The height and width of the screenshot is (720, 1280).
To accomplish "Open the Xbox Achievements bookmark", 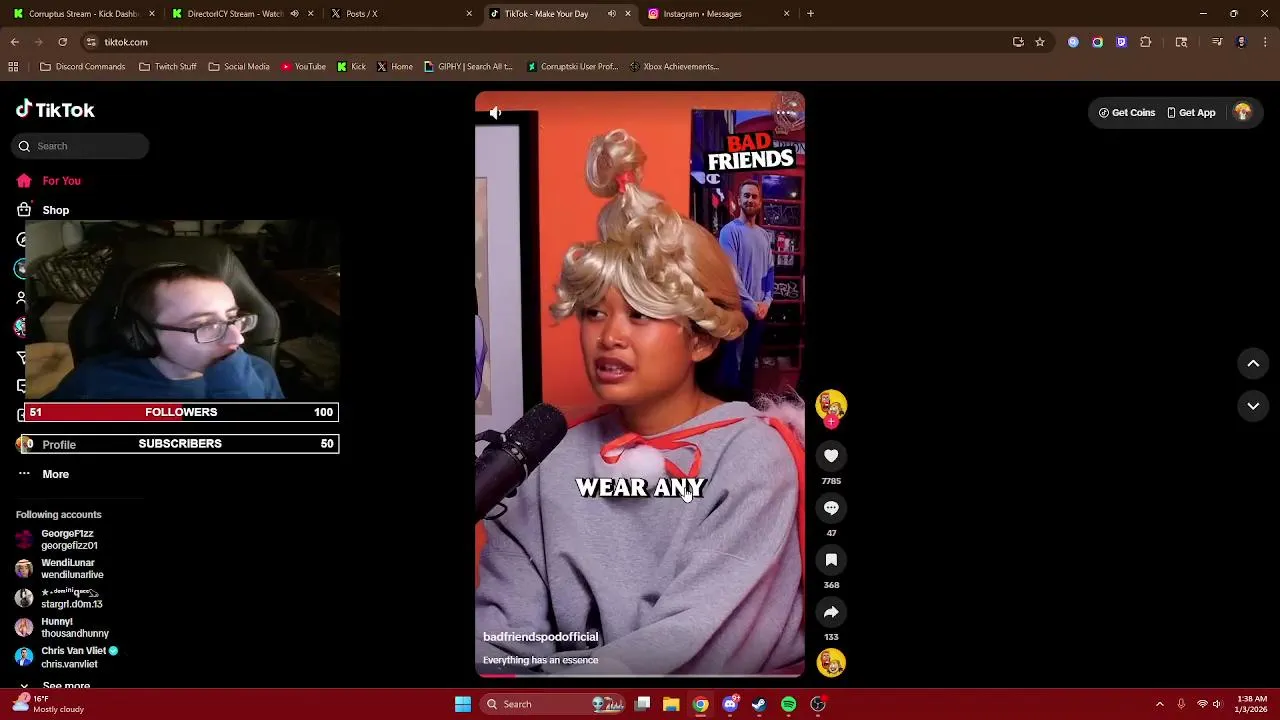I will click(674, 67).
